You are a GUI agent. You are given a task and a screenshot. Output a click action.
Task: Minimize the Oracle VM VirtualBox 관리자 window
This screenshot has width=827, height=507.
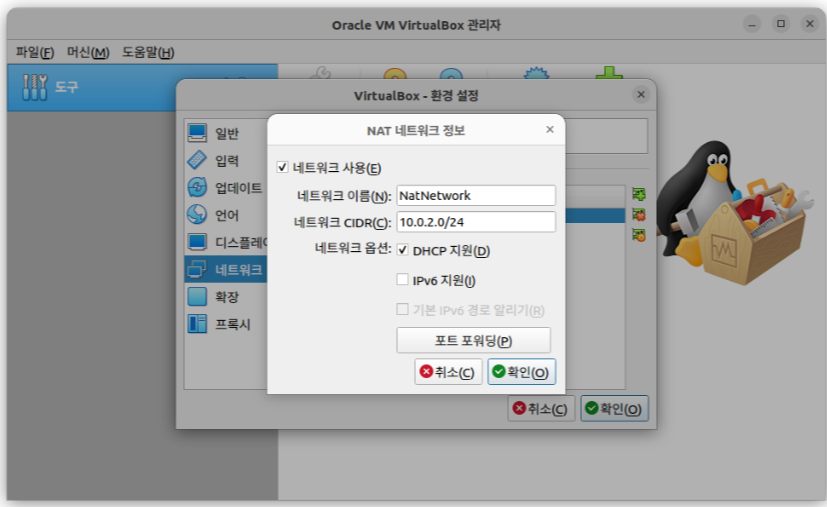point(752,24)
